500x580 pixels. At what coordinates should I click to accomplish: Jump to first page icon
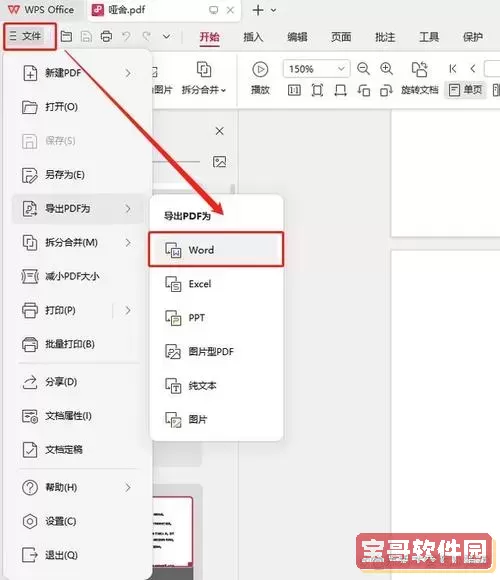coord(453,69)
